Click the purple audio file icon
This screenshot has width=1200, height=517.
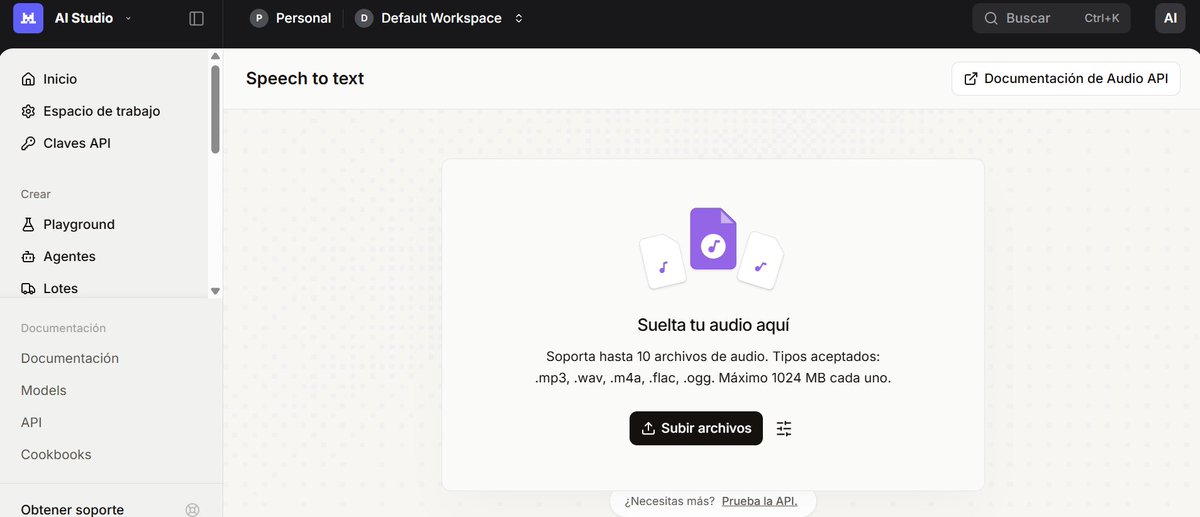click(x=713, y=238)
